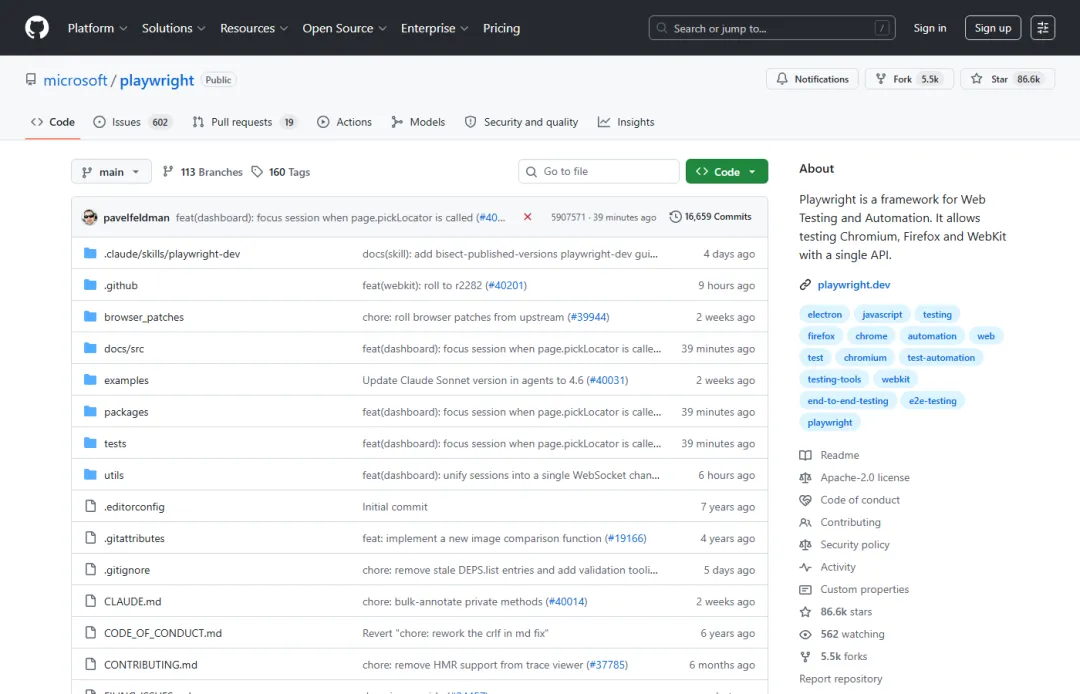Open the Apache-2.0 license link

864,478
